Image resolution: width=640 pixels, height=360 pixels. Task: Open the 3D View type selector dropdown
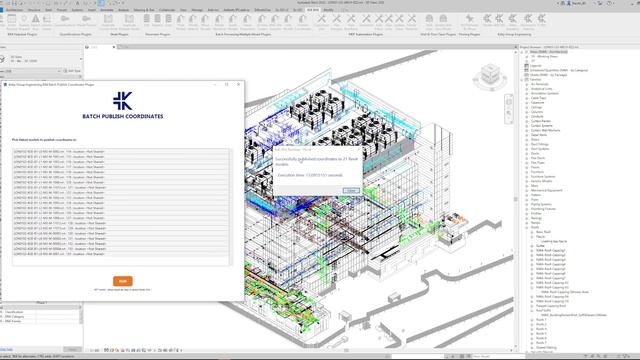pyautogui.click(x=80, y=59)
